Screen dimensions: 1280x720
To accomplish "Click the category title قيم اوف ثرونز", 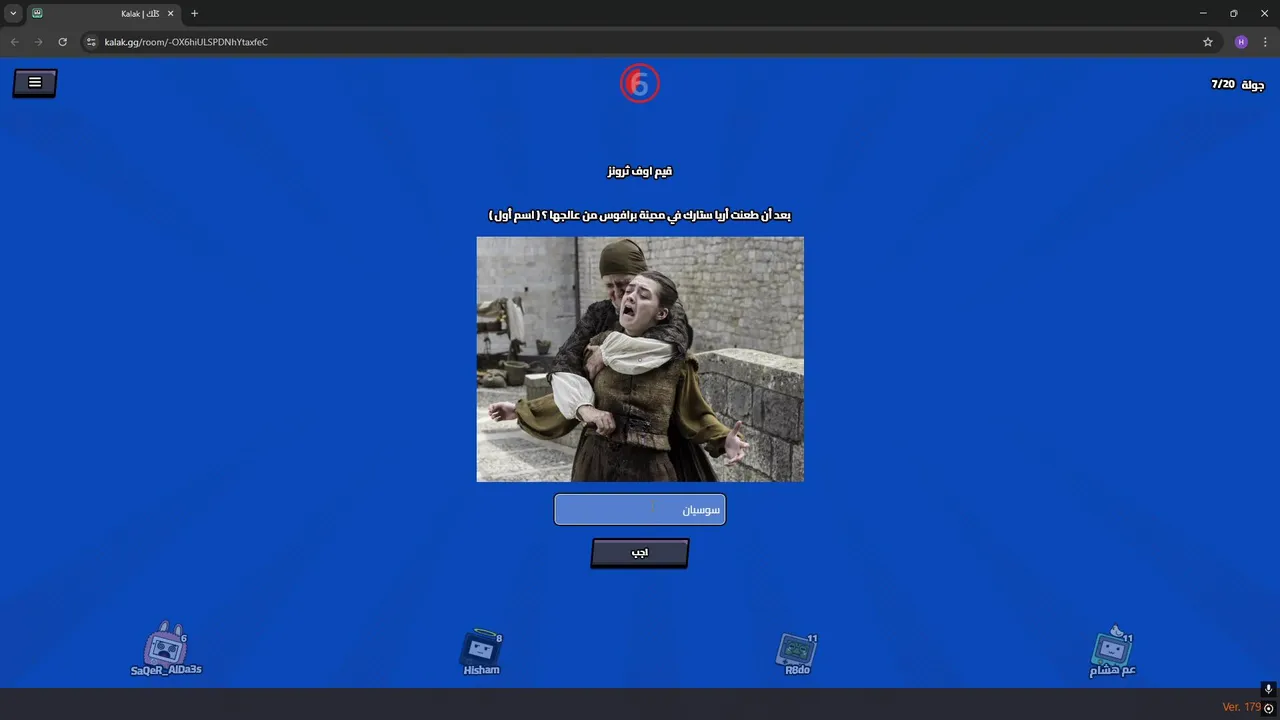I will [640, 171].
